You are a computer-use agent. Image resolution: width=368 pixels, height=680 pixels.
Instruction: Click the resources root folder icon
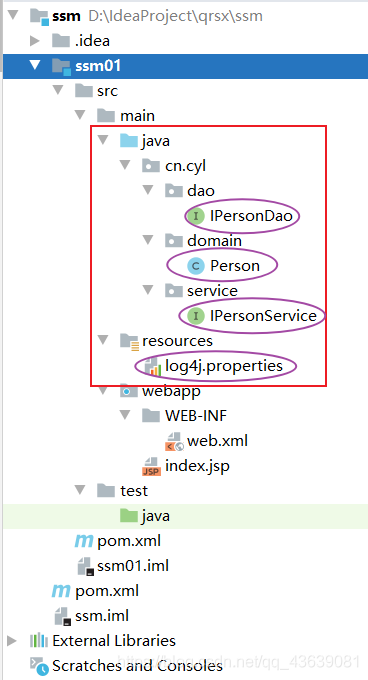tap(129, 341)
